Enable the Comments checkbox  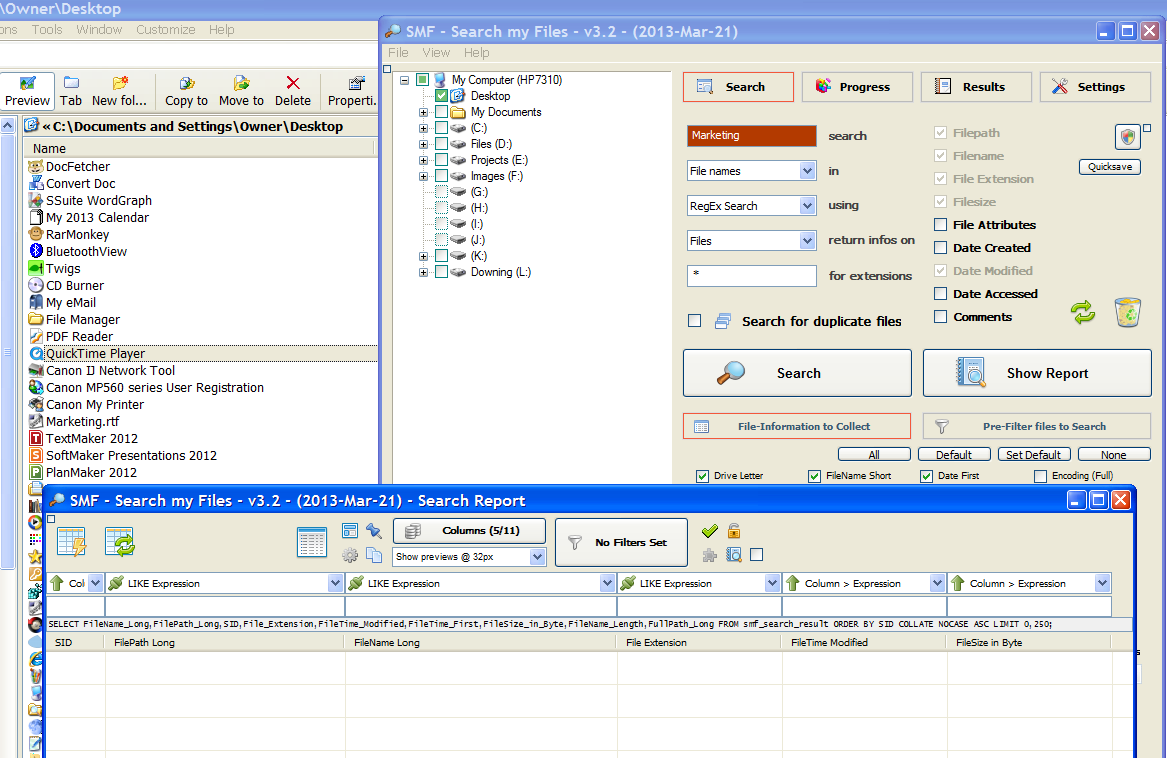point(941,317)
